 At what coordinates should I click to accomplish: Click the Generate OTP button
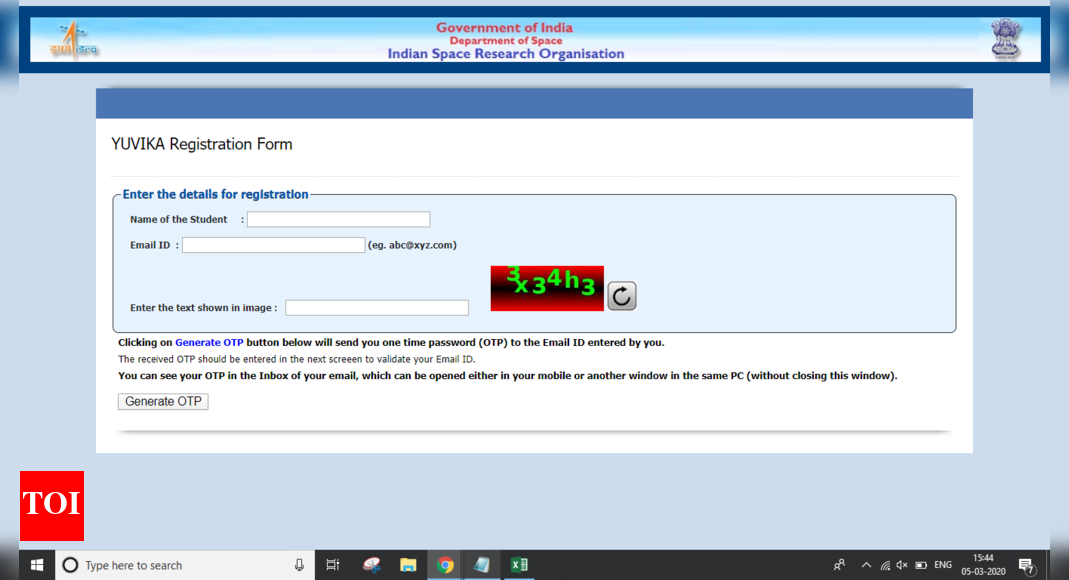tap(163, 401)
